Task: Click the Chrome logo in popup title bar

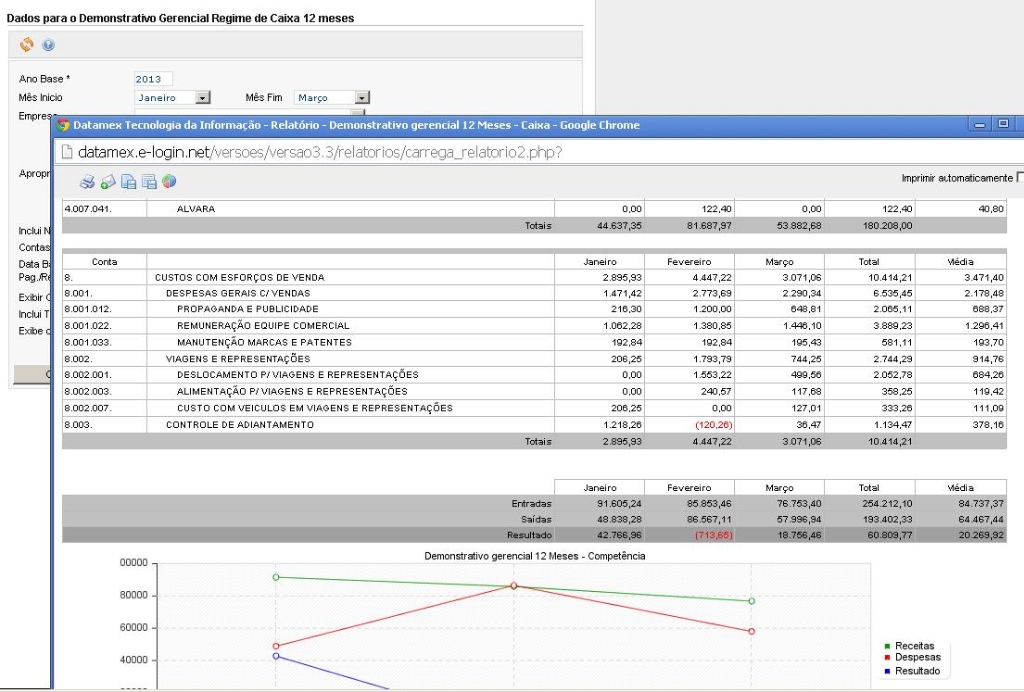Action: tap(63, 125)
